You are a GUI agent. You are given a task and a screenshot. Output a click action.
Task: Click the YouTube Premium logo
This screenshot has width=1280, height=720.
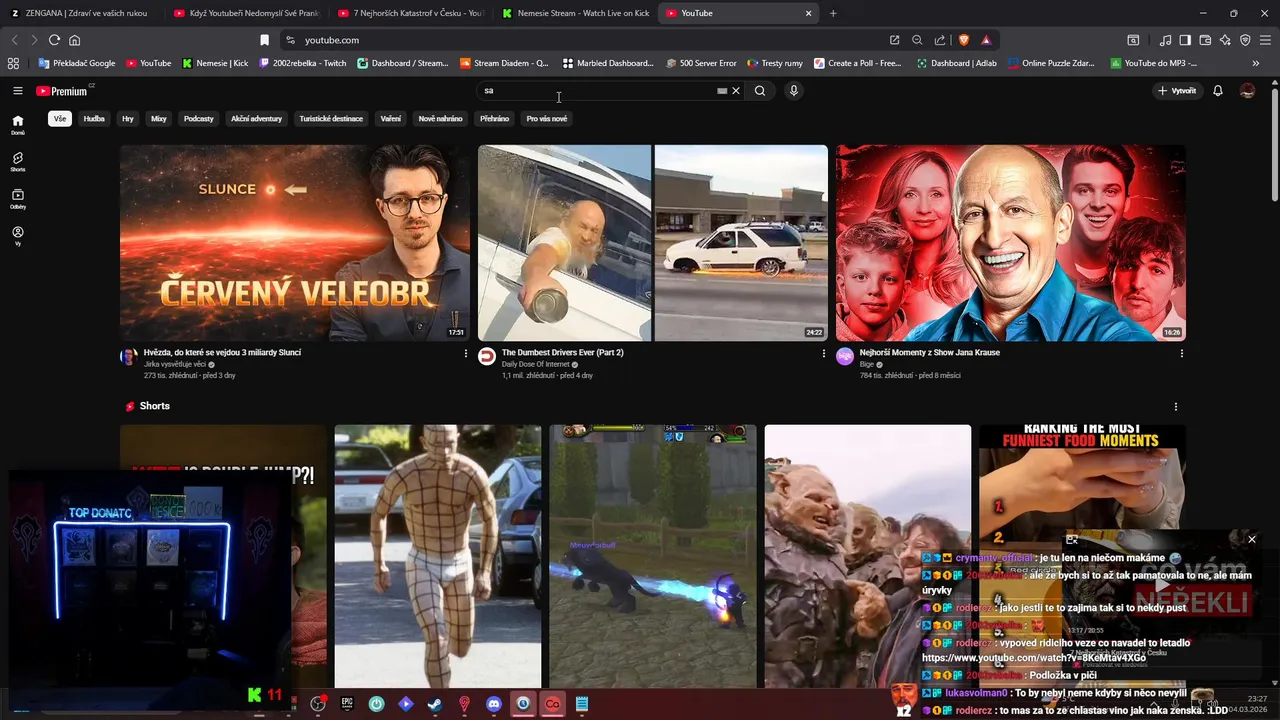[x=62, y=91]
